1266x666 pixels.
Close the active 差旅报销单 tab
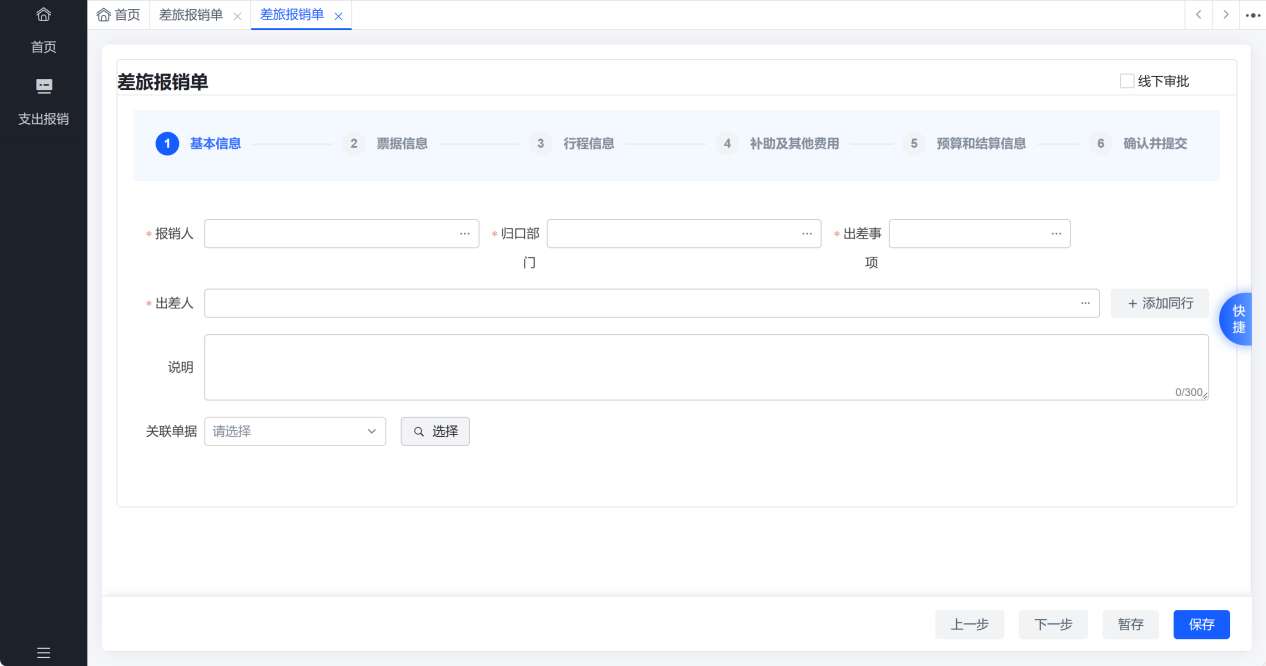[x=338, y=16]
